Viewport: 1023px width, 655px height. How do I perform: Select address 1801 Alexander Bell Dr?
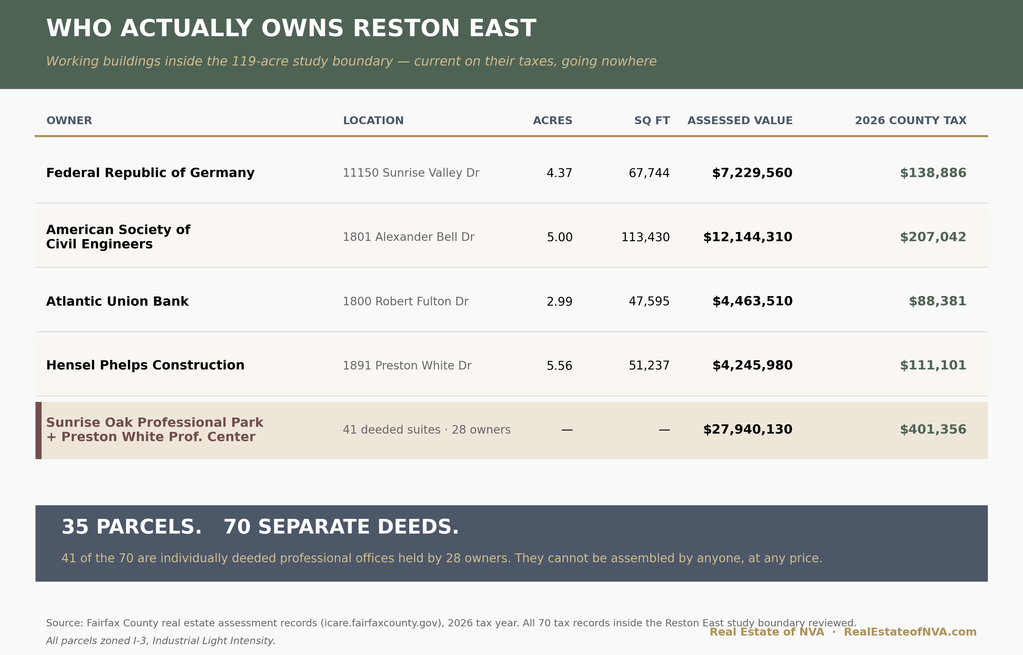(x=408, y=237)
